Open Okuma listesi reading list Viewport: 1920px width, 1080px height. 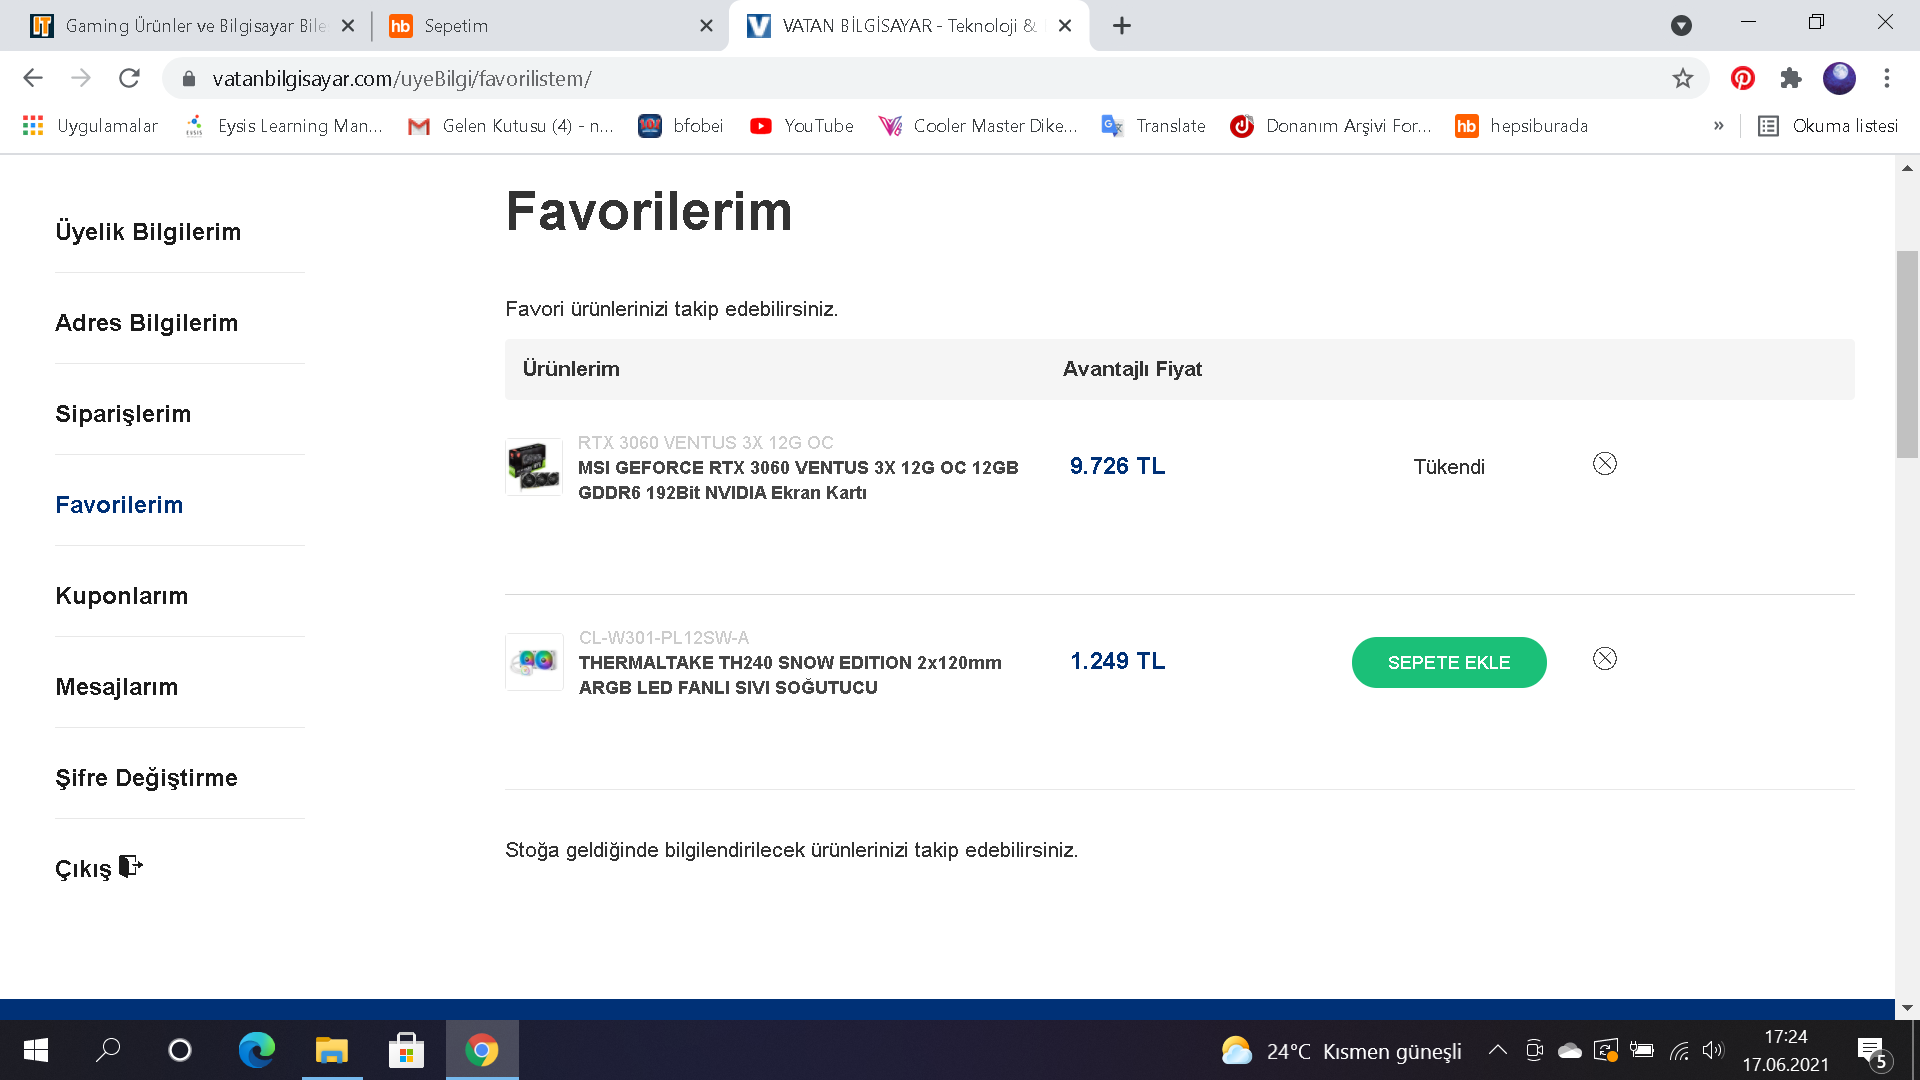tap(1828, 126)
